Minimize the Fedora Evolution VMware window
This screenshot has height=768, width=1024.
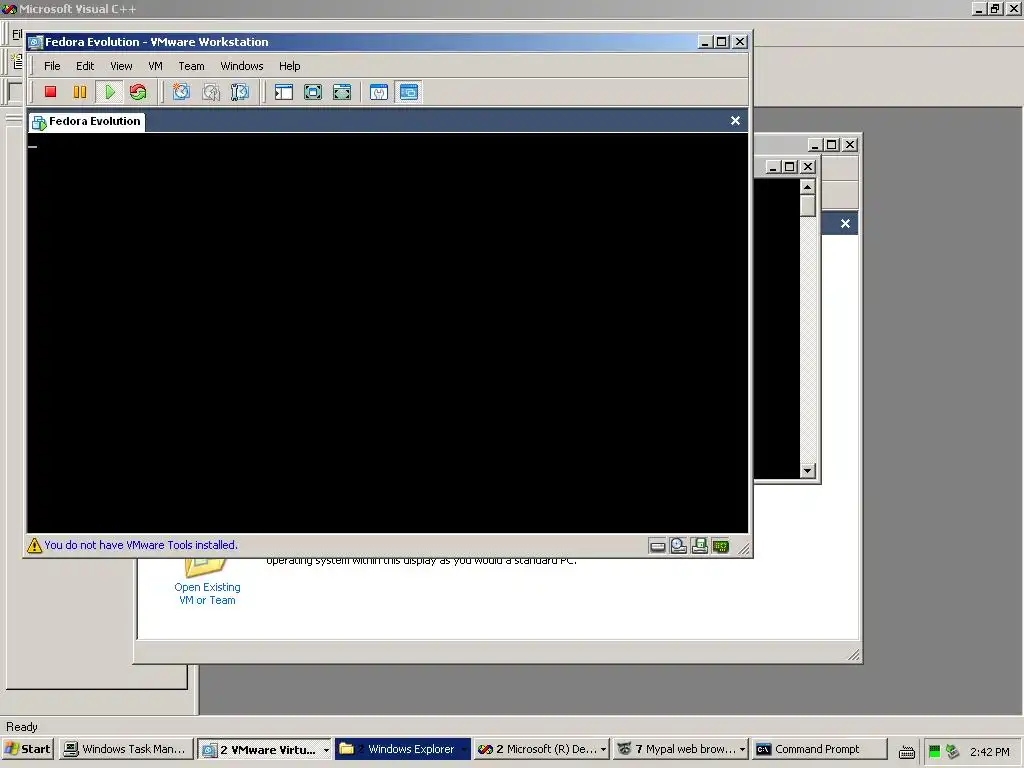pos(705,42)
